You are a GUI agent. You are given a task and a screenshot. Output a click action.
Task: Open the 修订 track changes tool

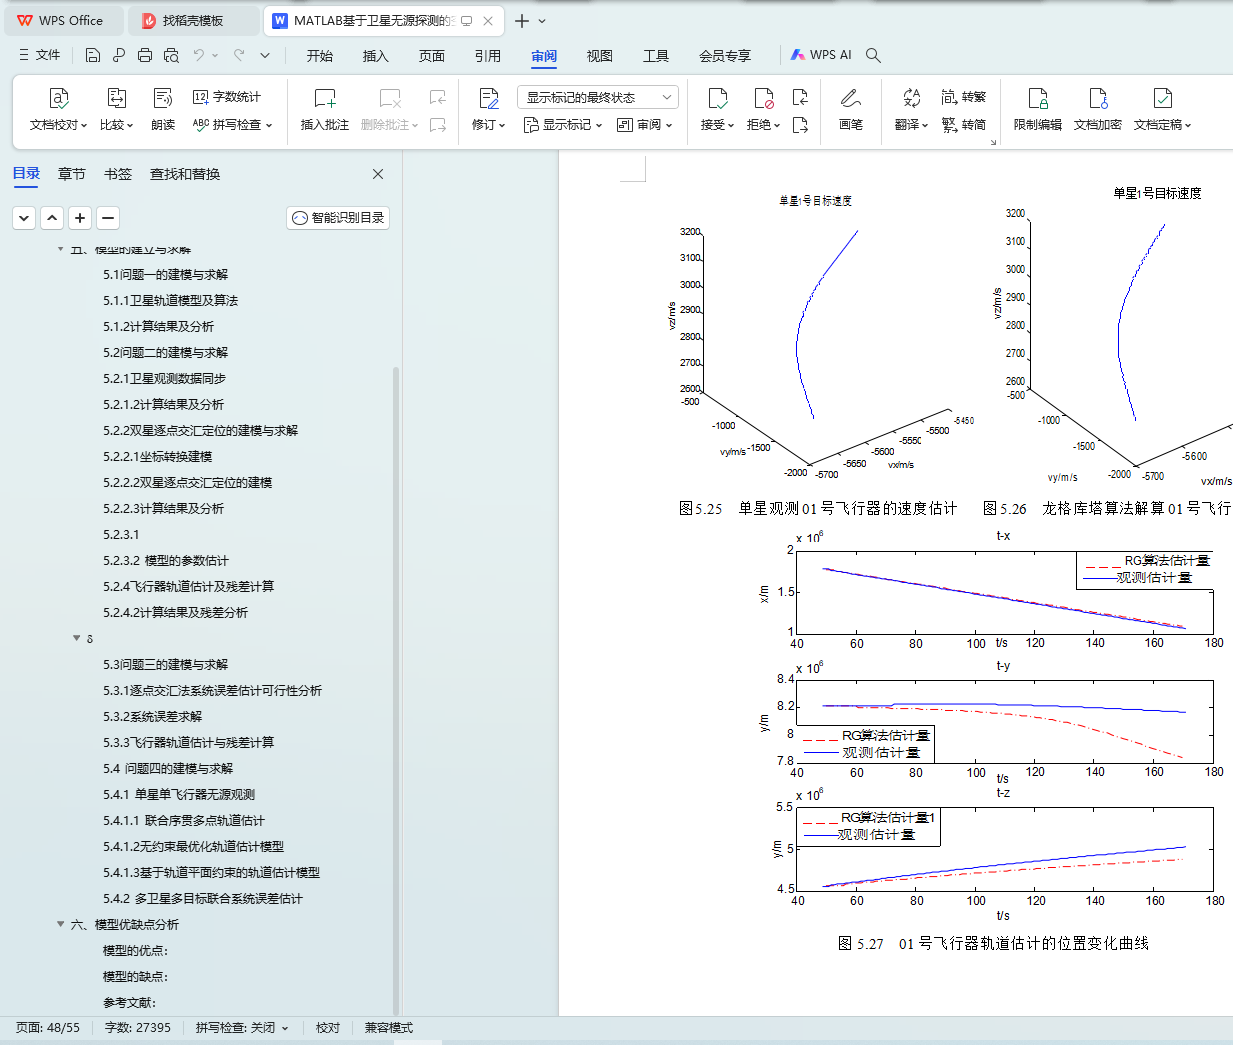point(489,110)
